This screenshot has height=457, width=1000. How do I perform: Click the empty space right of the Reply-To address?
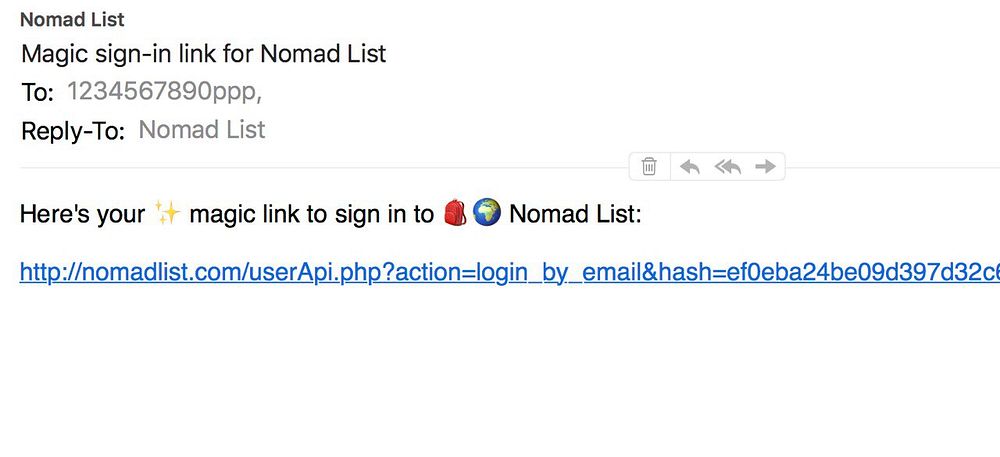coord(600,130)
